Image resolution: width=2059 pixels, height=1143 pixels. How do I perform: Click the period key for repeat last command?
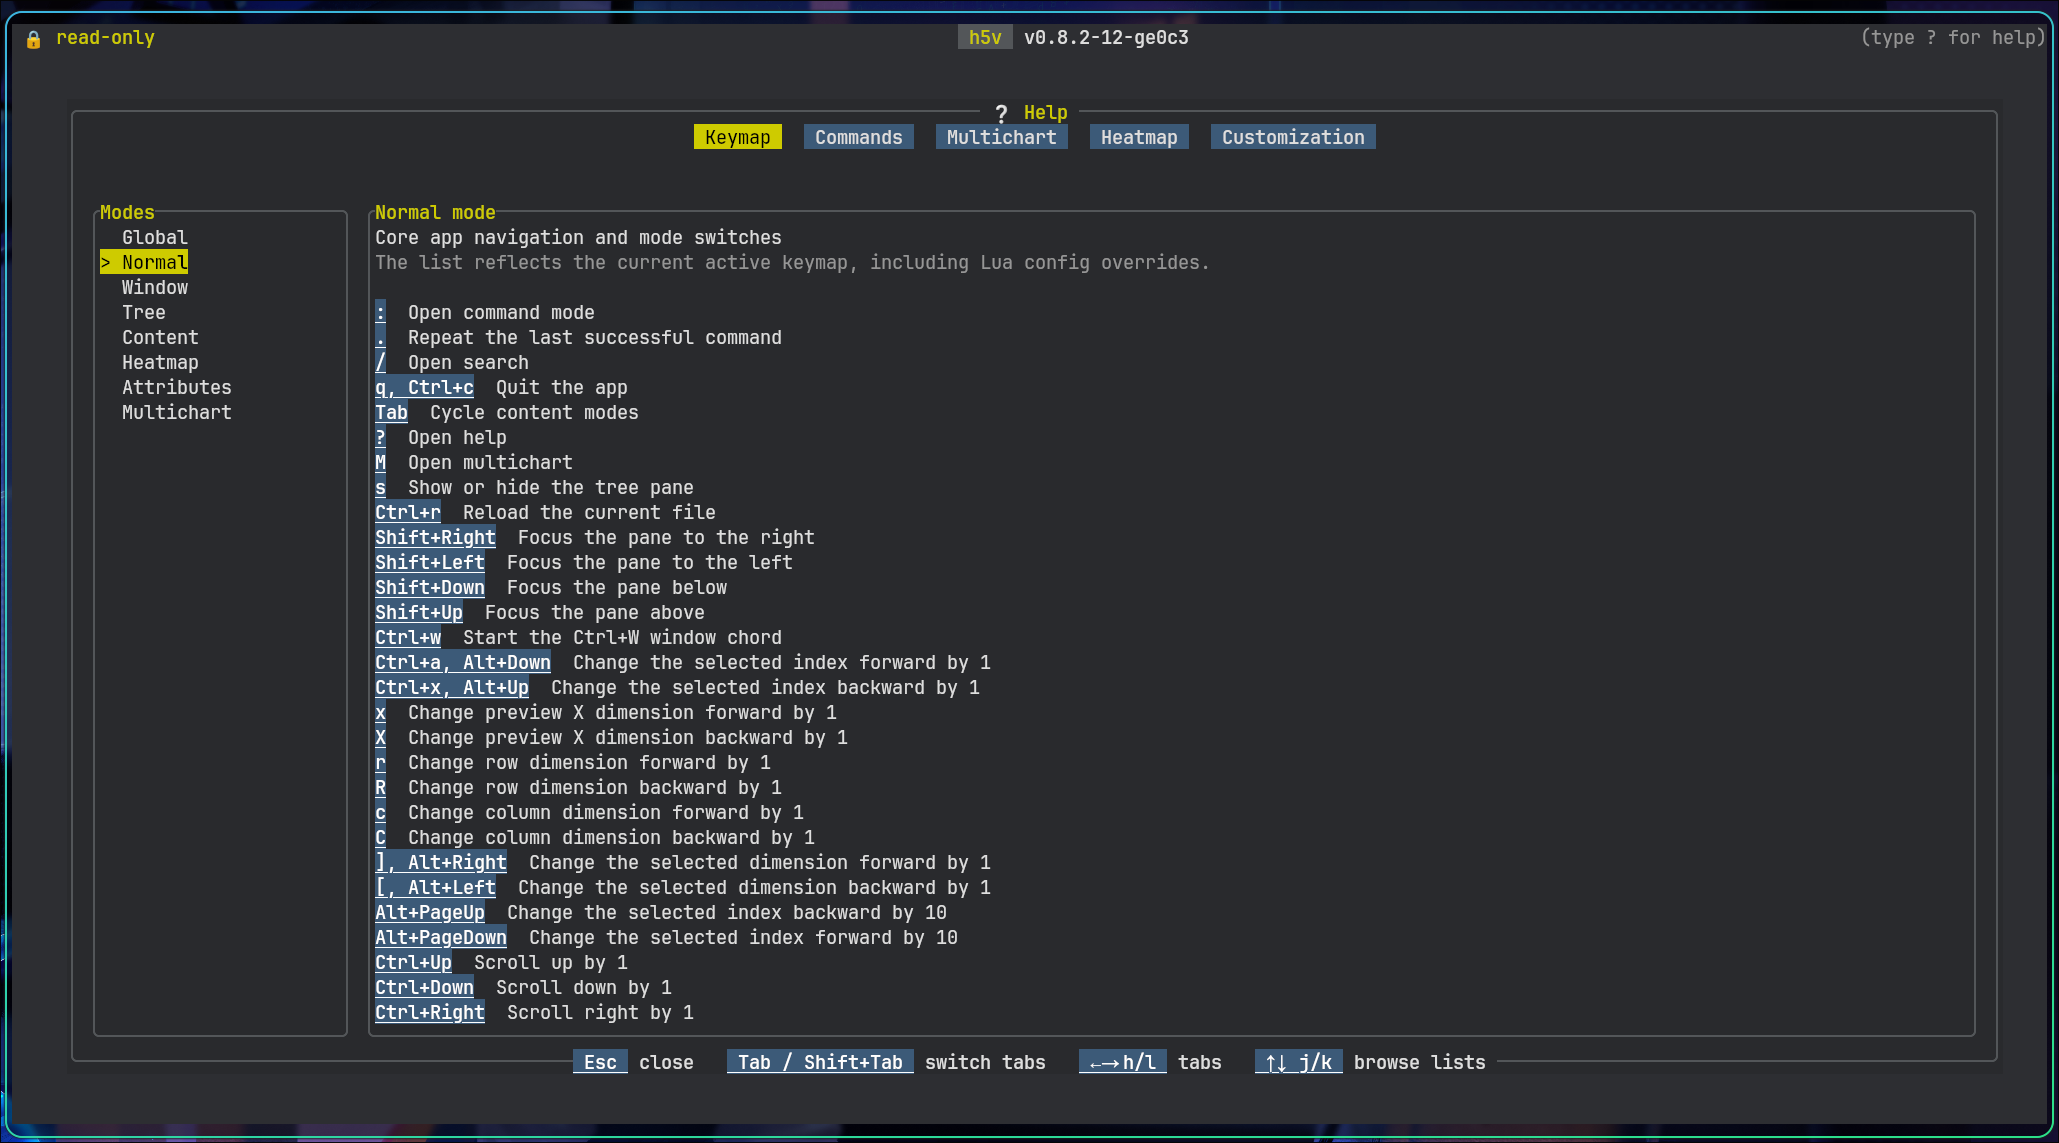pyautogui.click(x=380, y=338)
